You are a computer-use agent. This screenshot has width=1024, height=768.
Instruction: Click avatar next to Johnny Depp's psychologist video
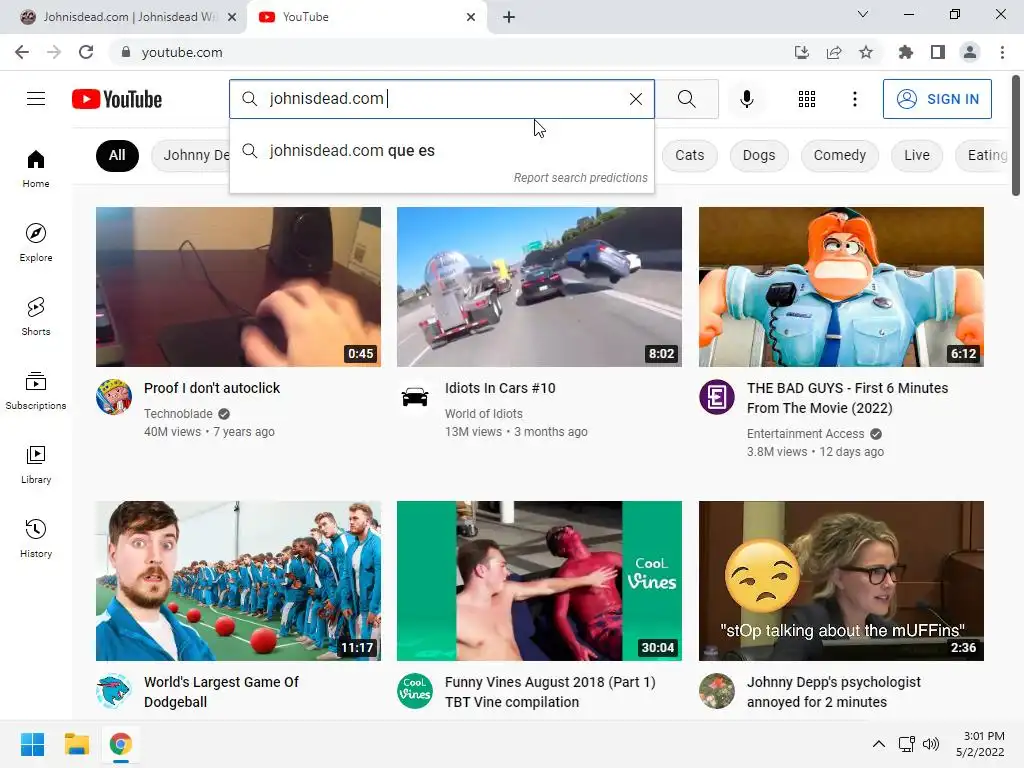(x=716, y=691)
